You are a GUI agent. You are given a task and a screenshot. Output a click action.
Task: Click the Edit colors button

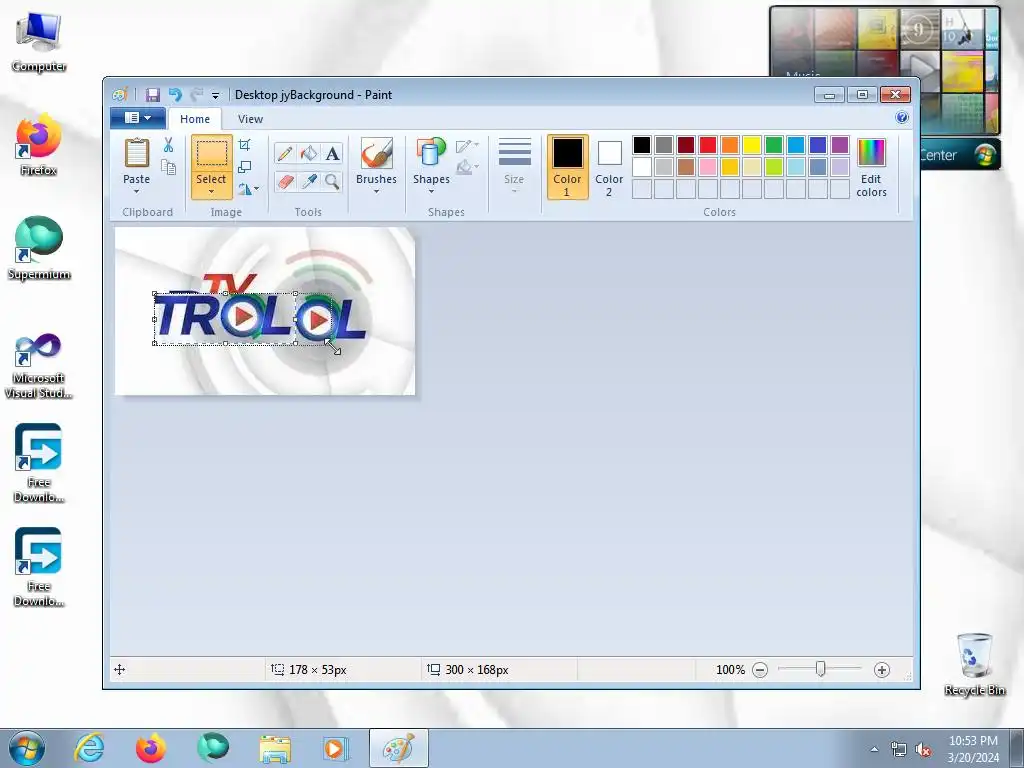(x=871, y=167)
